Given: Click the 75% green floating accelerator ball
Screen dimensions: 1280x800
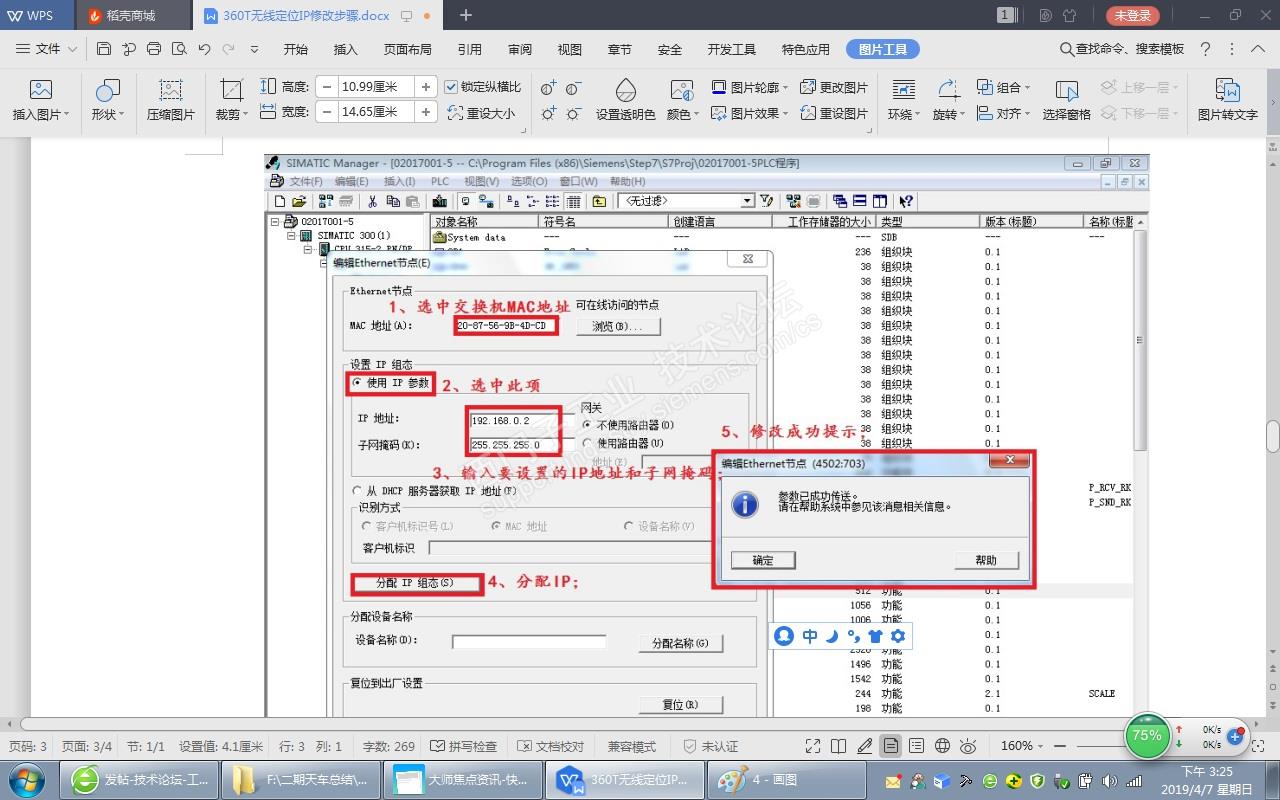Looking at the screenshot, I should 1146,736.
